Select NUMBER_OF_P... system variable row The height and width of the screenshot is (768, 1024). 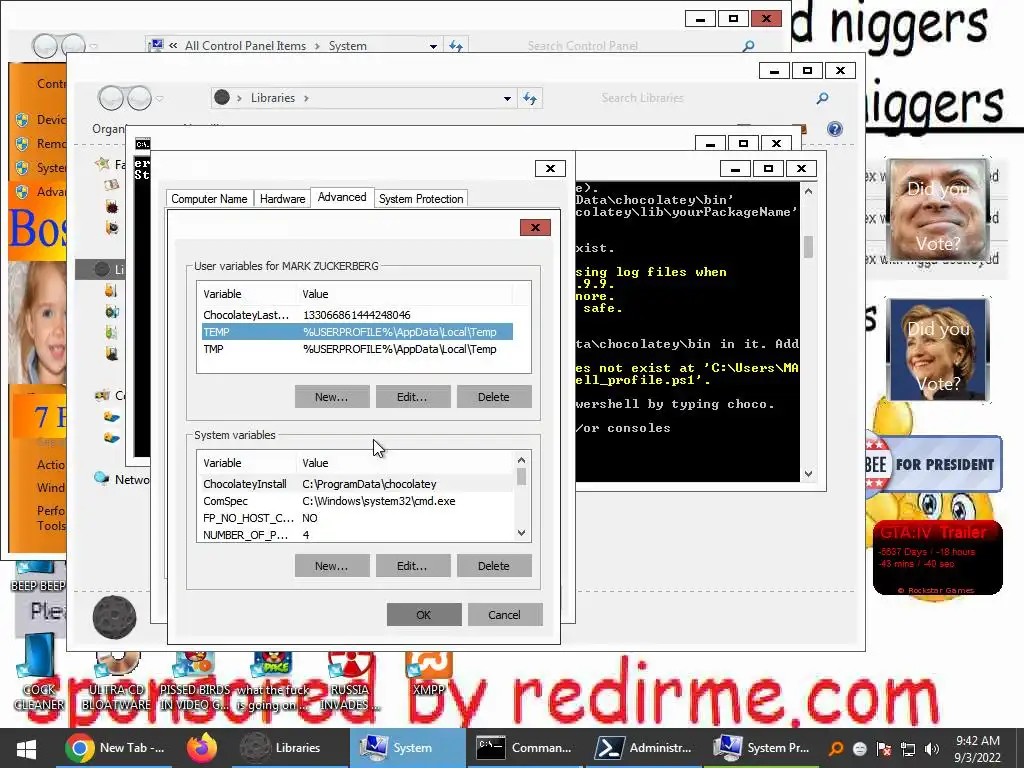coord(357,535)
